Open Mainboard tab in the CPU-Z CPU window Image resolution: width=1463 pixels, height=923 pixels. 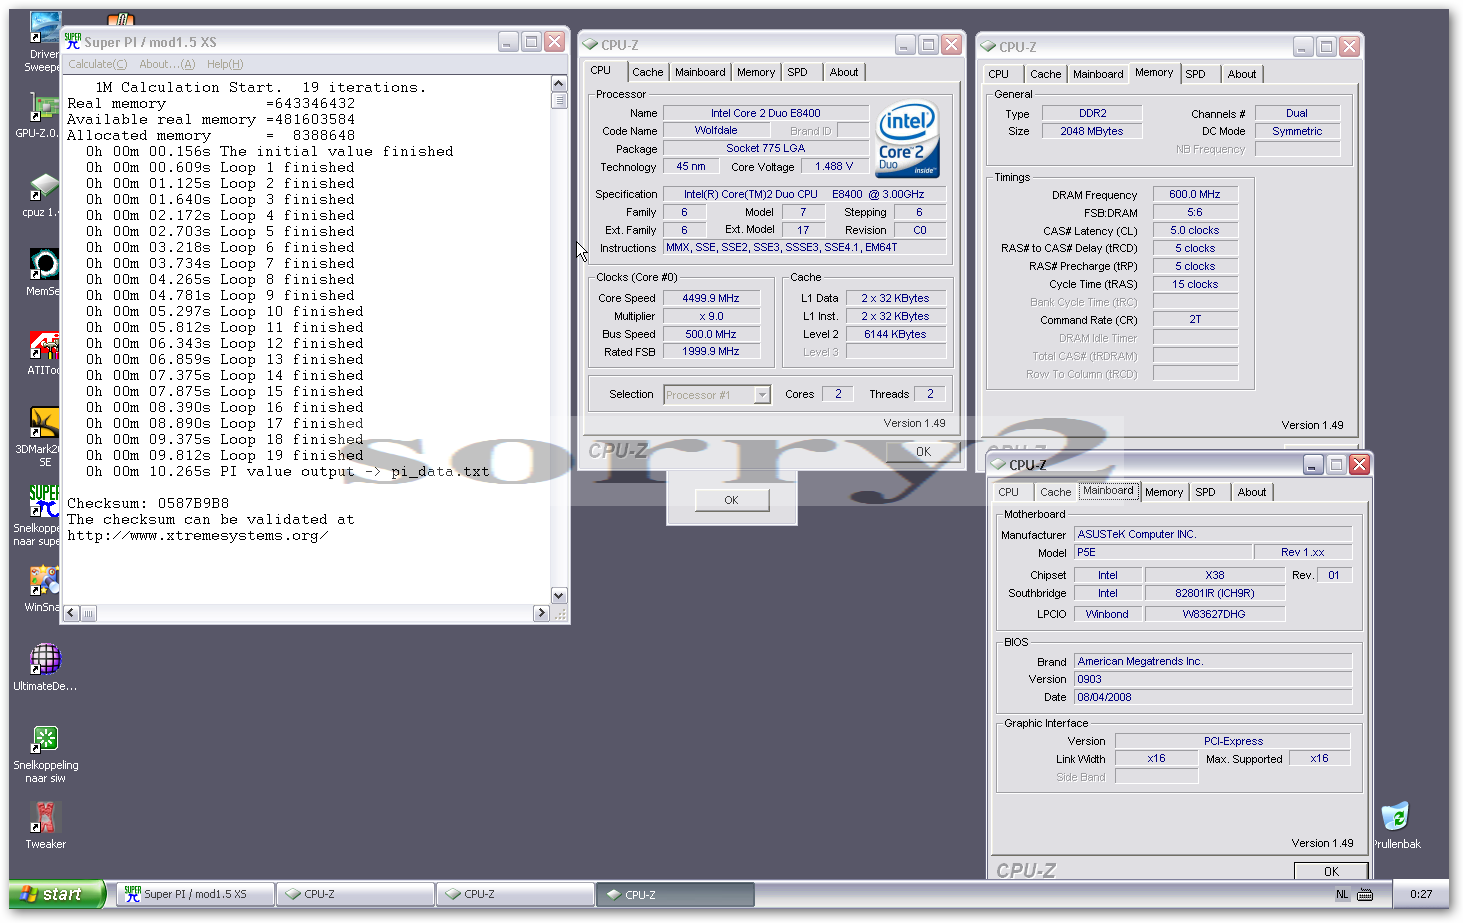tap(700, 72)
